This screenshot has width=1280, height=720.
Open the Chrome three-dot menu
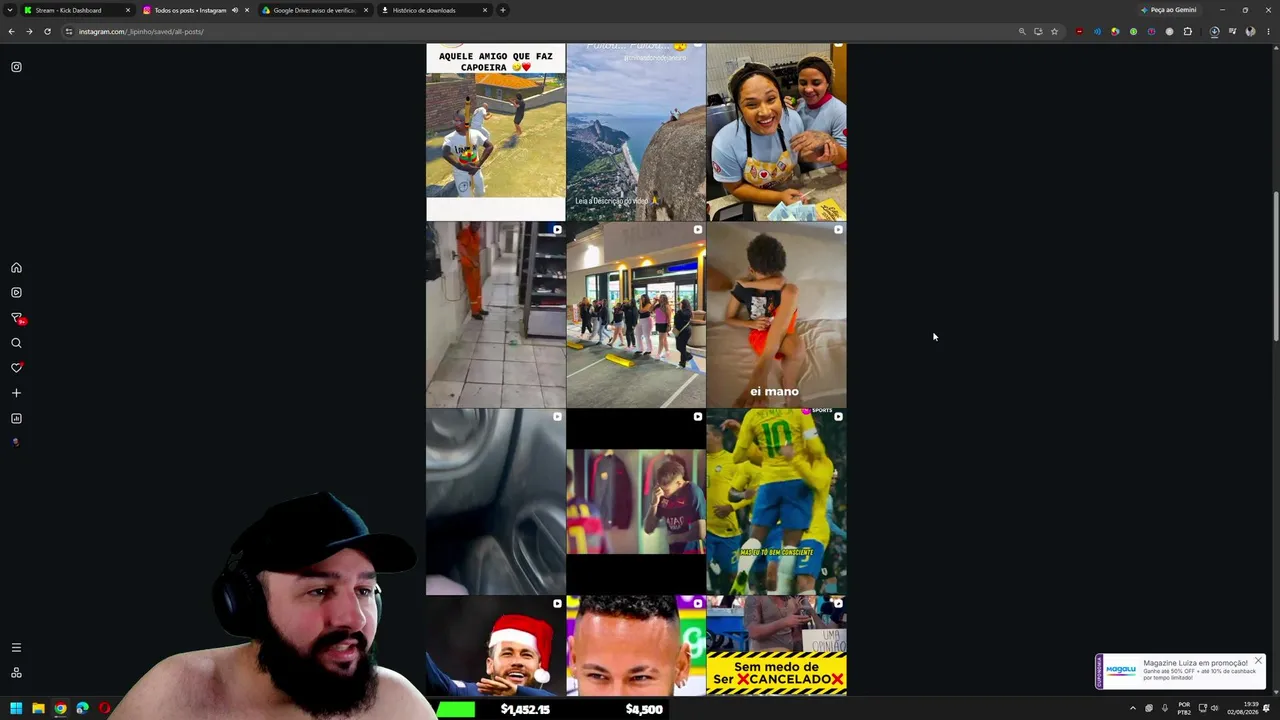(x=1268, y=31)
